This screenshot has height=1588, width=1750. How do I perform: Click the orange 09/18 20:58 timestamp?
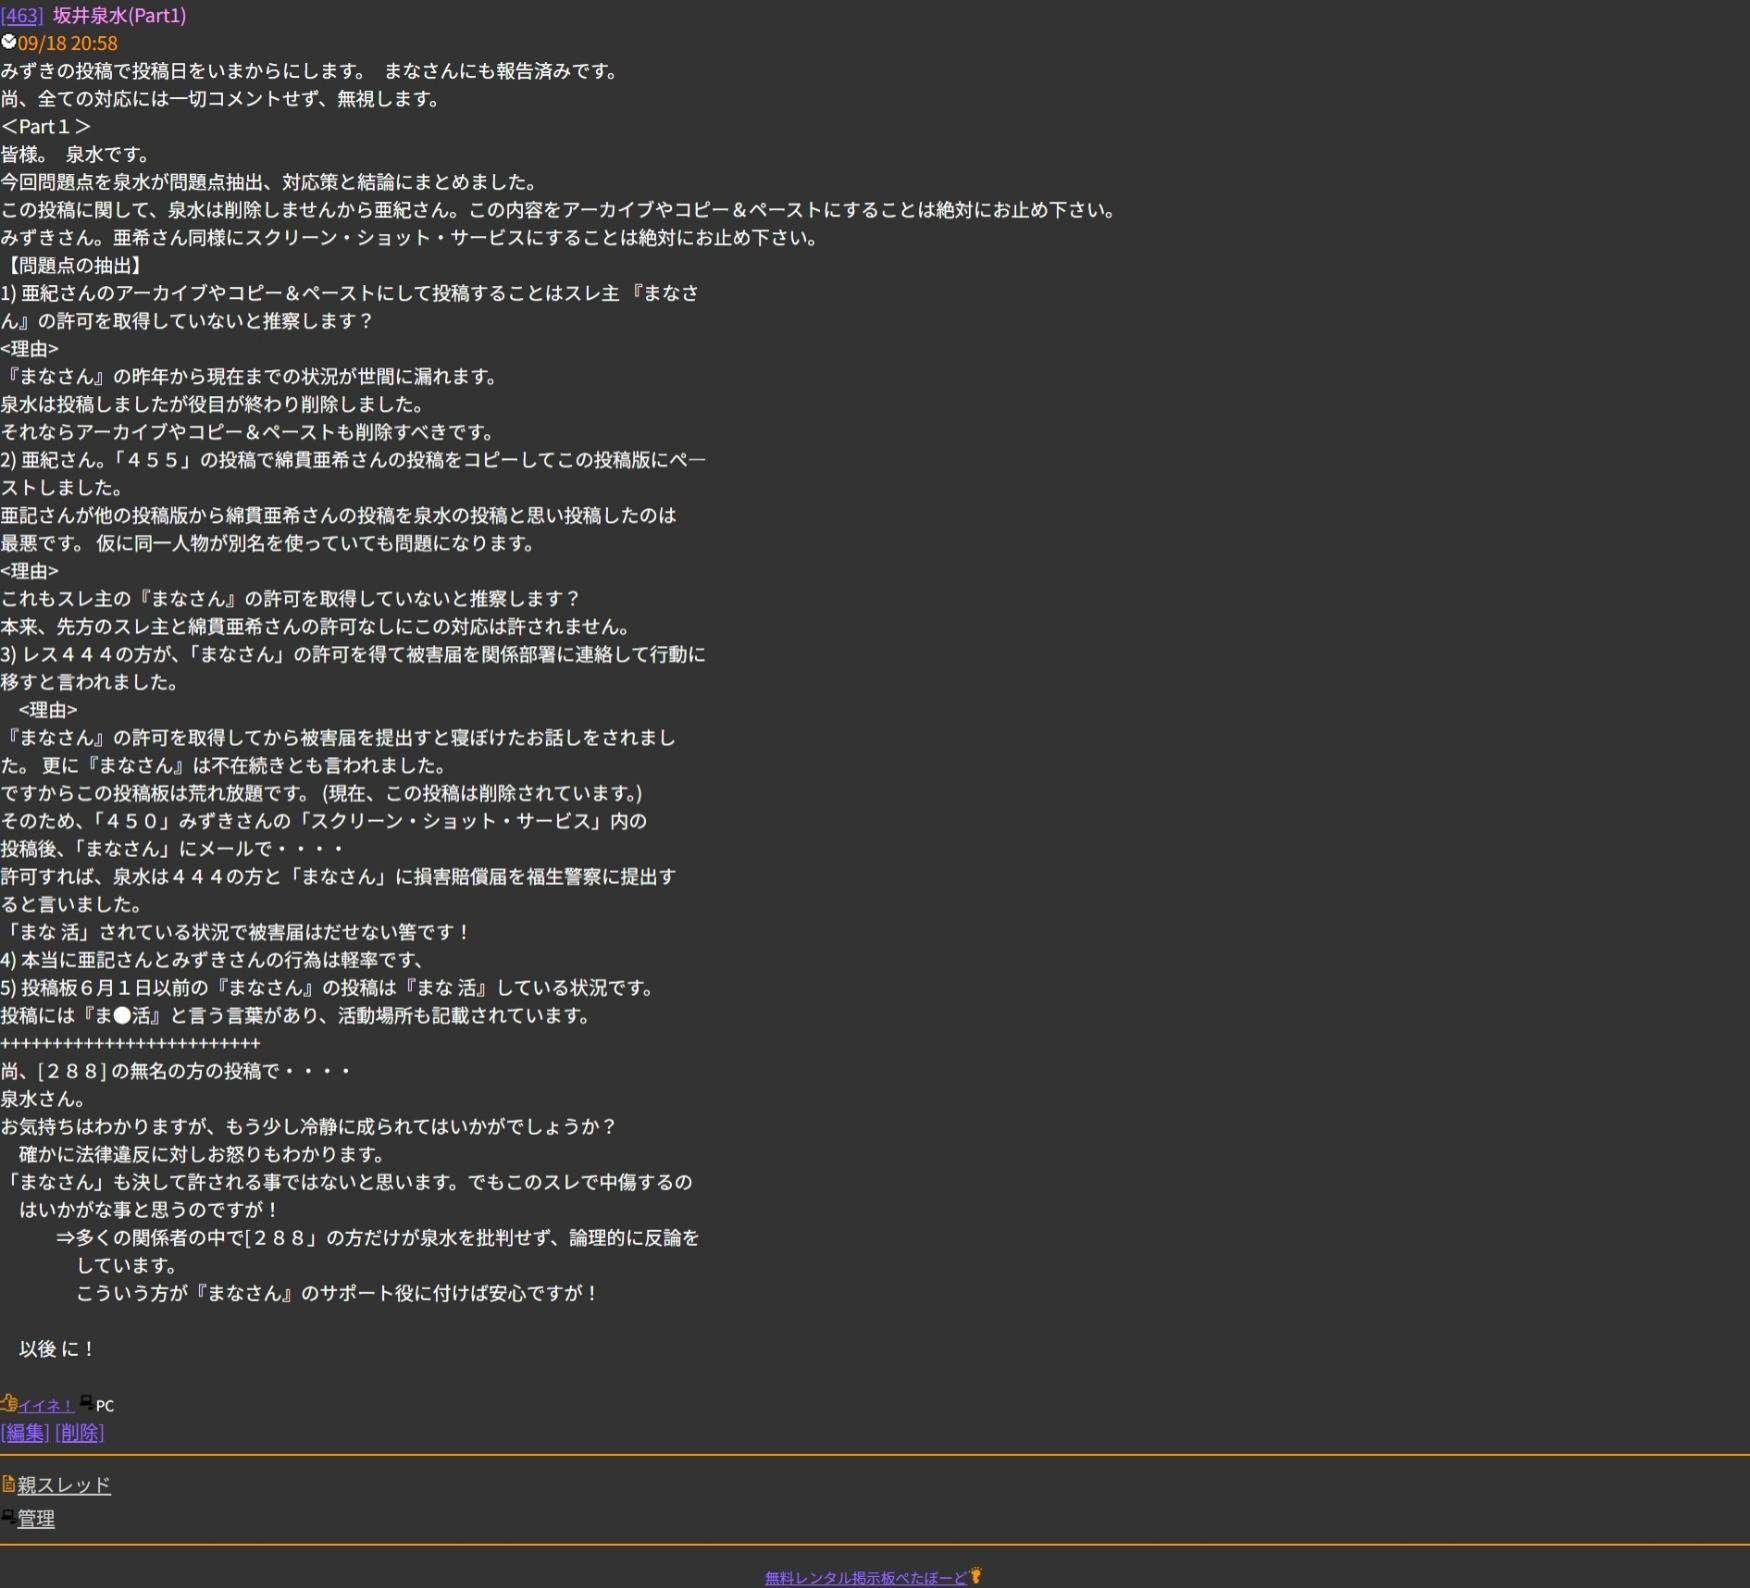tap(67, 43)
